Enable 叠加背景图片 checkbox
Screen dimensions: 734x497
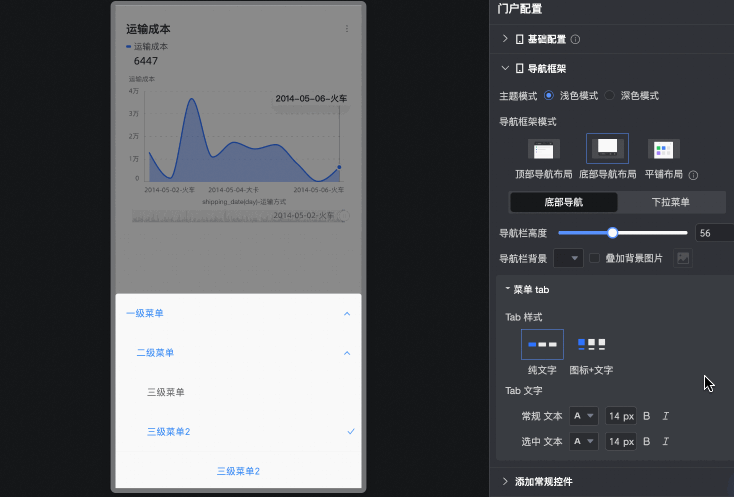[x=594, y=258]
